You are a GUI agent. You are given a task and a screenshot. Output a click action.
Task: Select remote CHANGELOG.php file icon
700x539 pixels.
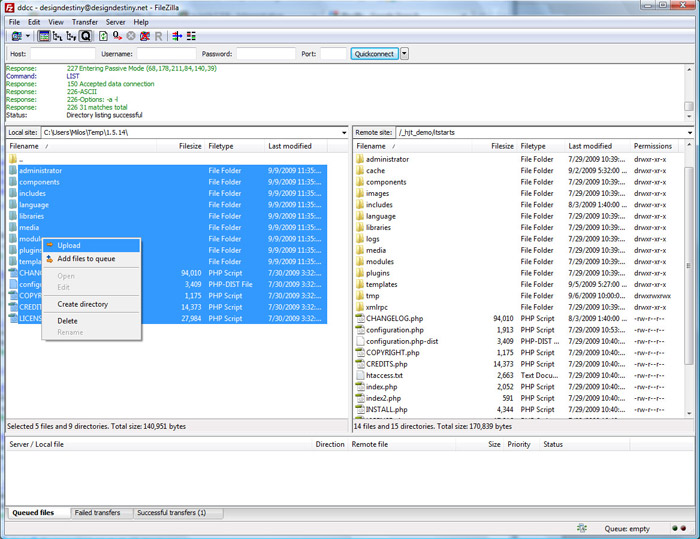pos(360,318)
